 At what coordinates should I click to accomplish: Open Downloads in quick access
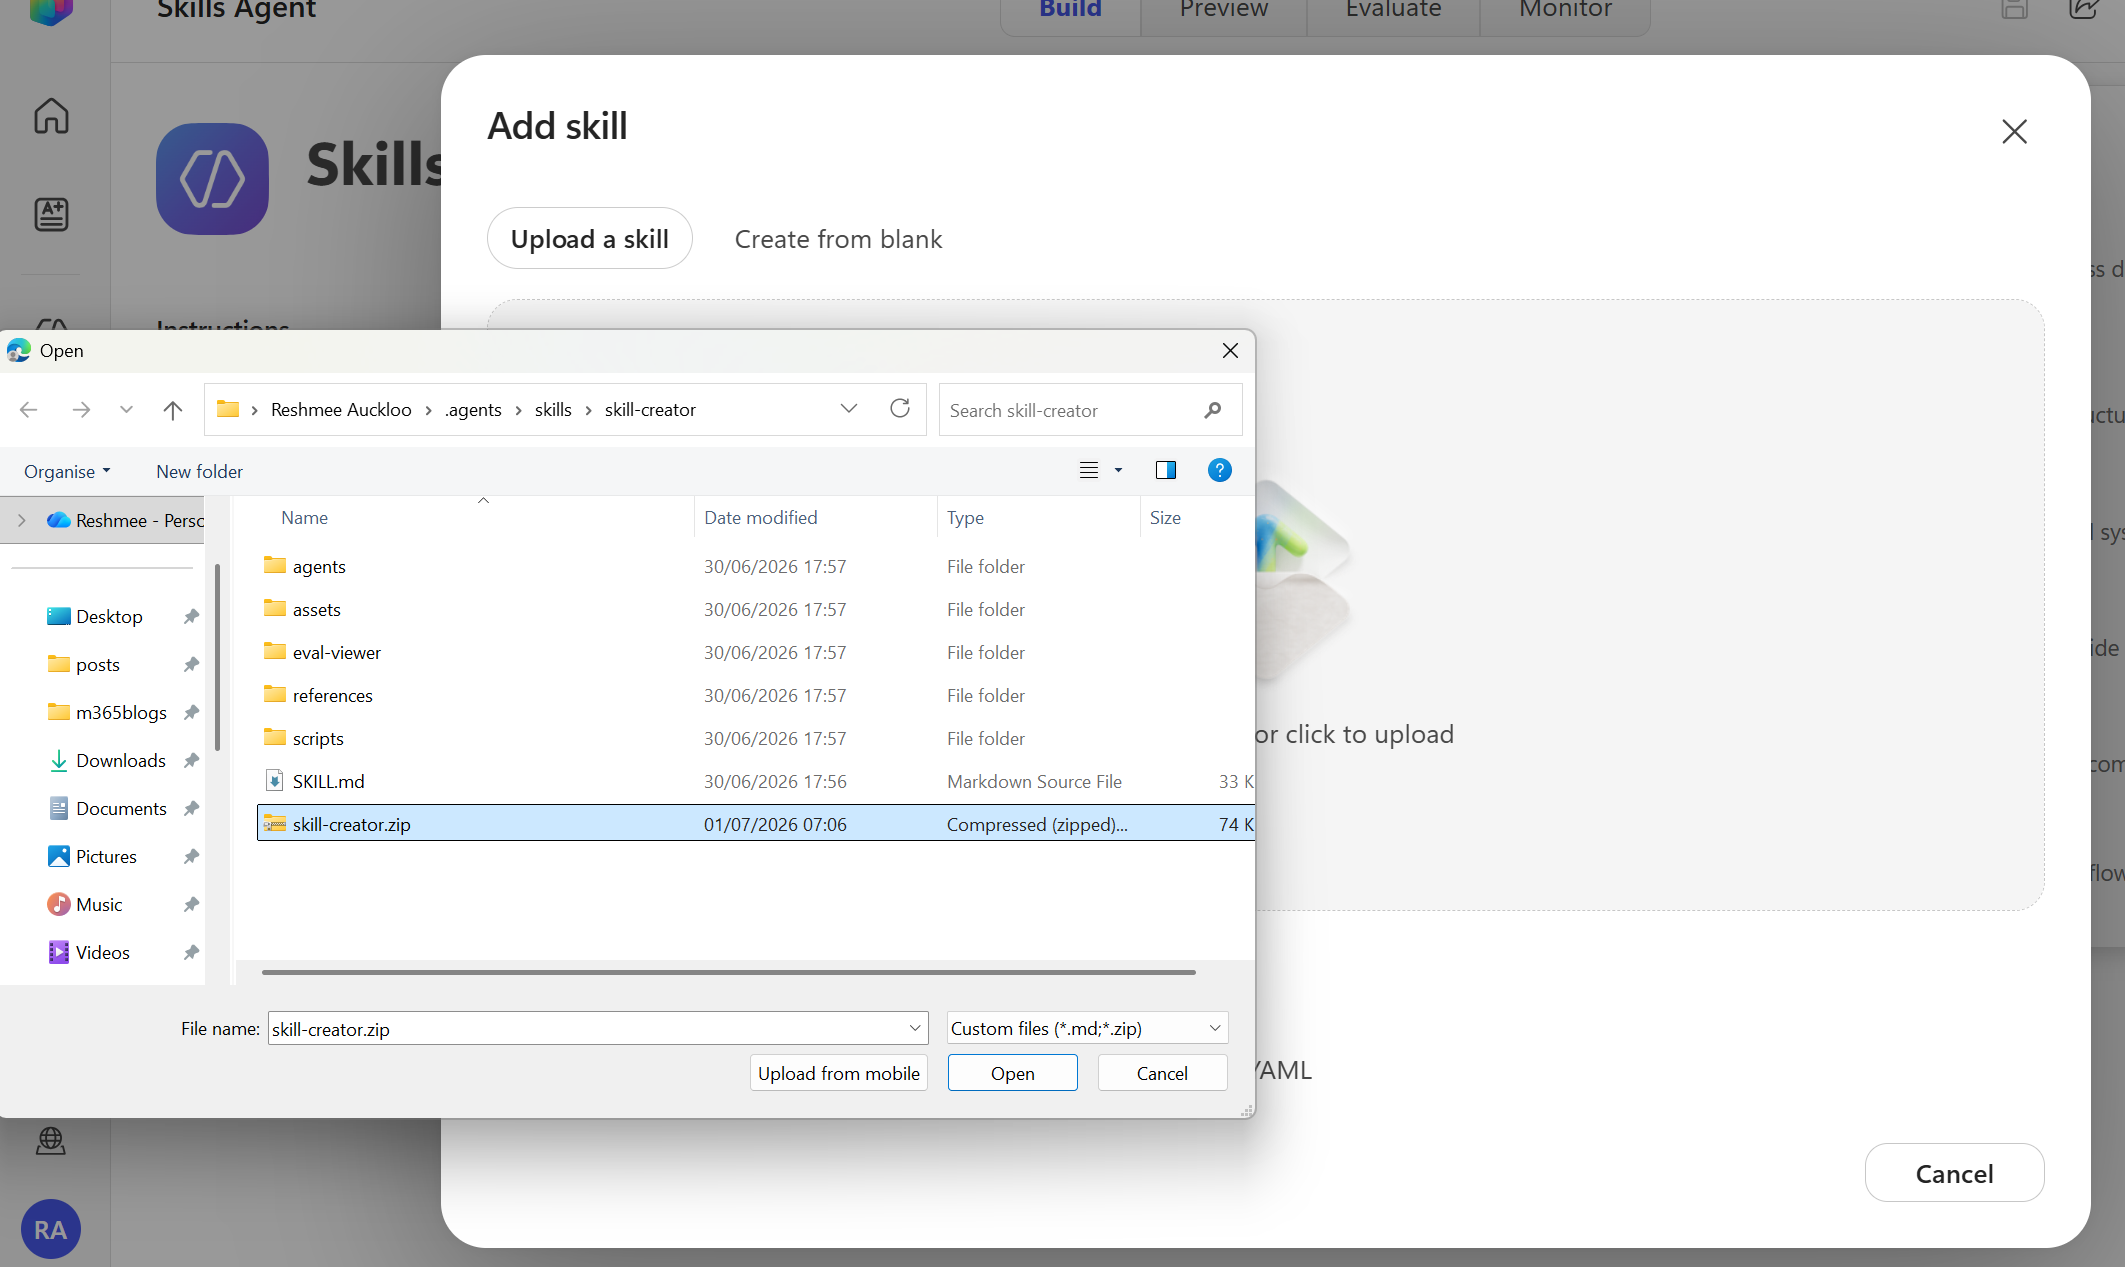(x=120, y=760)
